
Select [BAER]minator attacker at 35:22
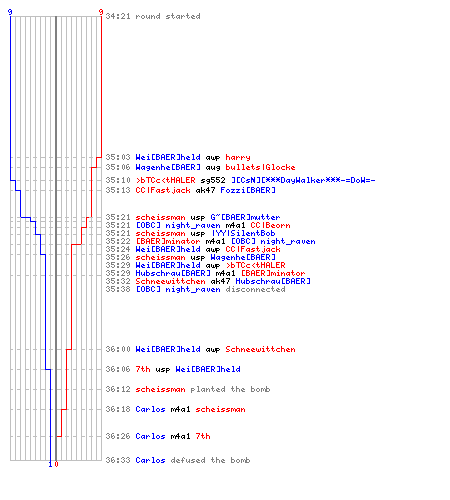coord(168,241)
